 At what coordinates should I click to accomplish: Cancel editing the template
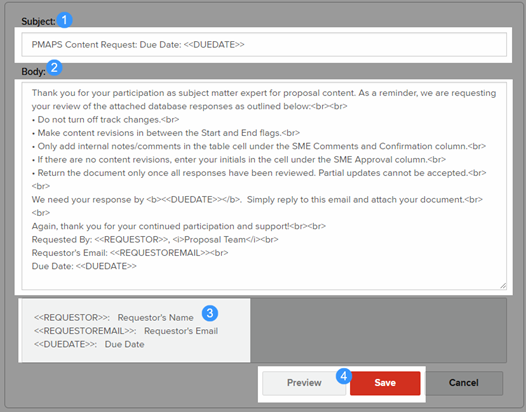[x=464, y=383]
